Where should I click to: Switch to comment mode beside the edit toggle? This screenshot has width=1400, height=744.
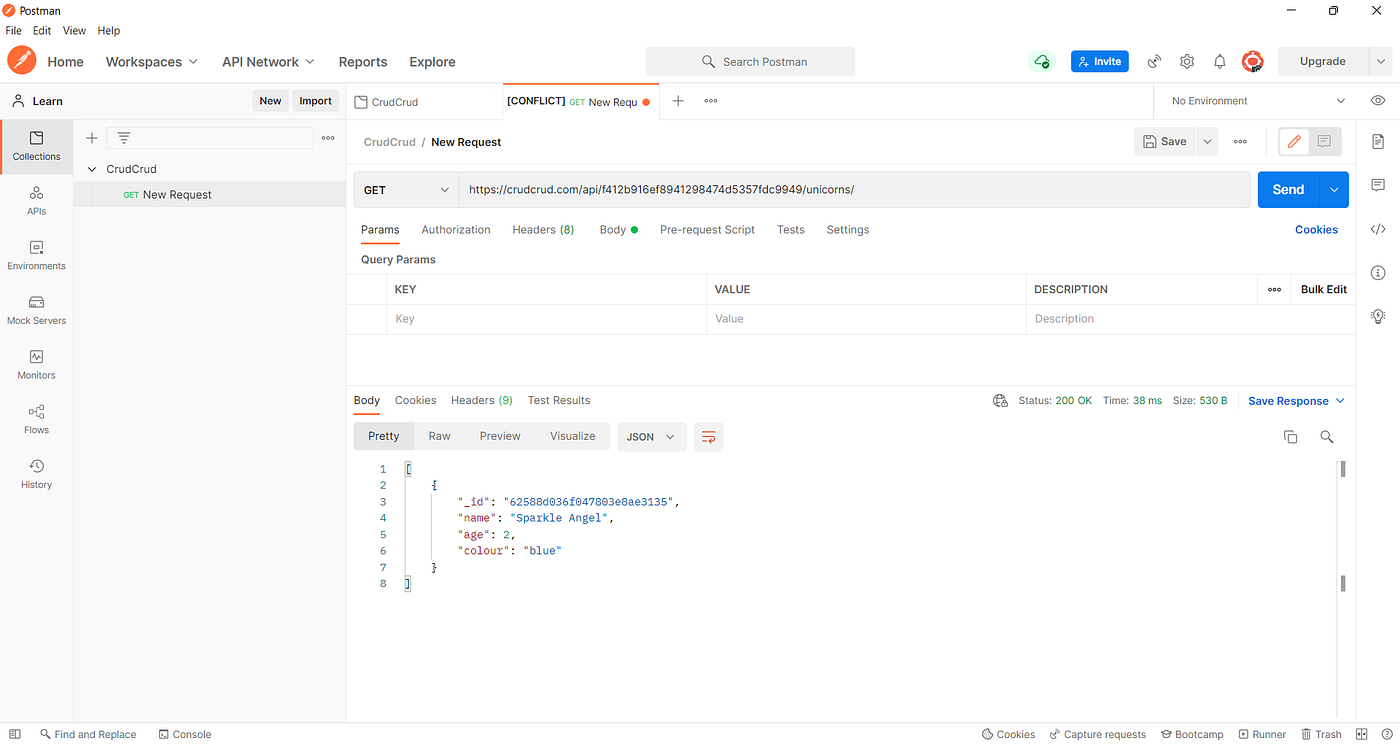(x=1324, y=141)
